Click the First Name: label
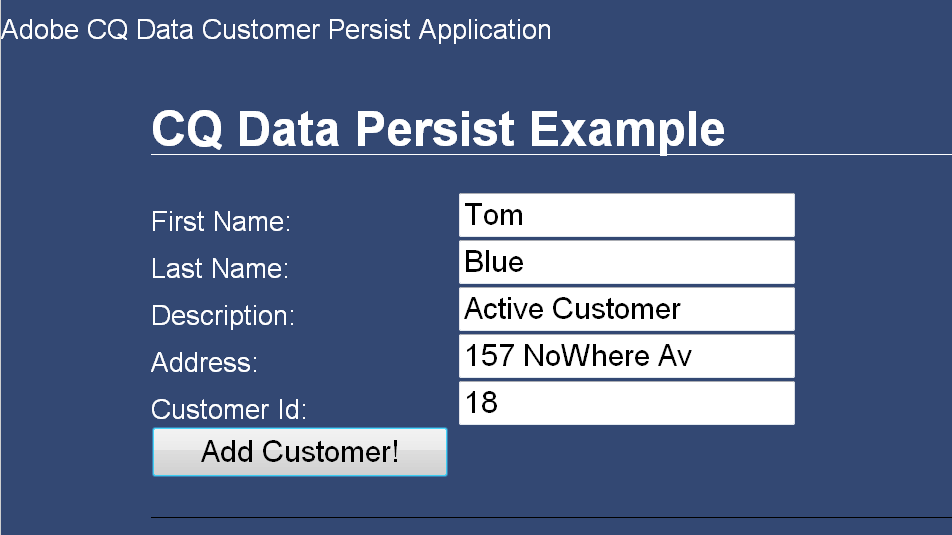 220,222
